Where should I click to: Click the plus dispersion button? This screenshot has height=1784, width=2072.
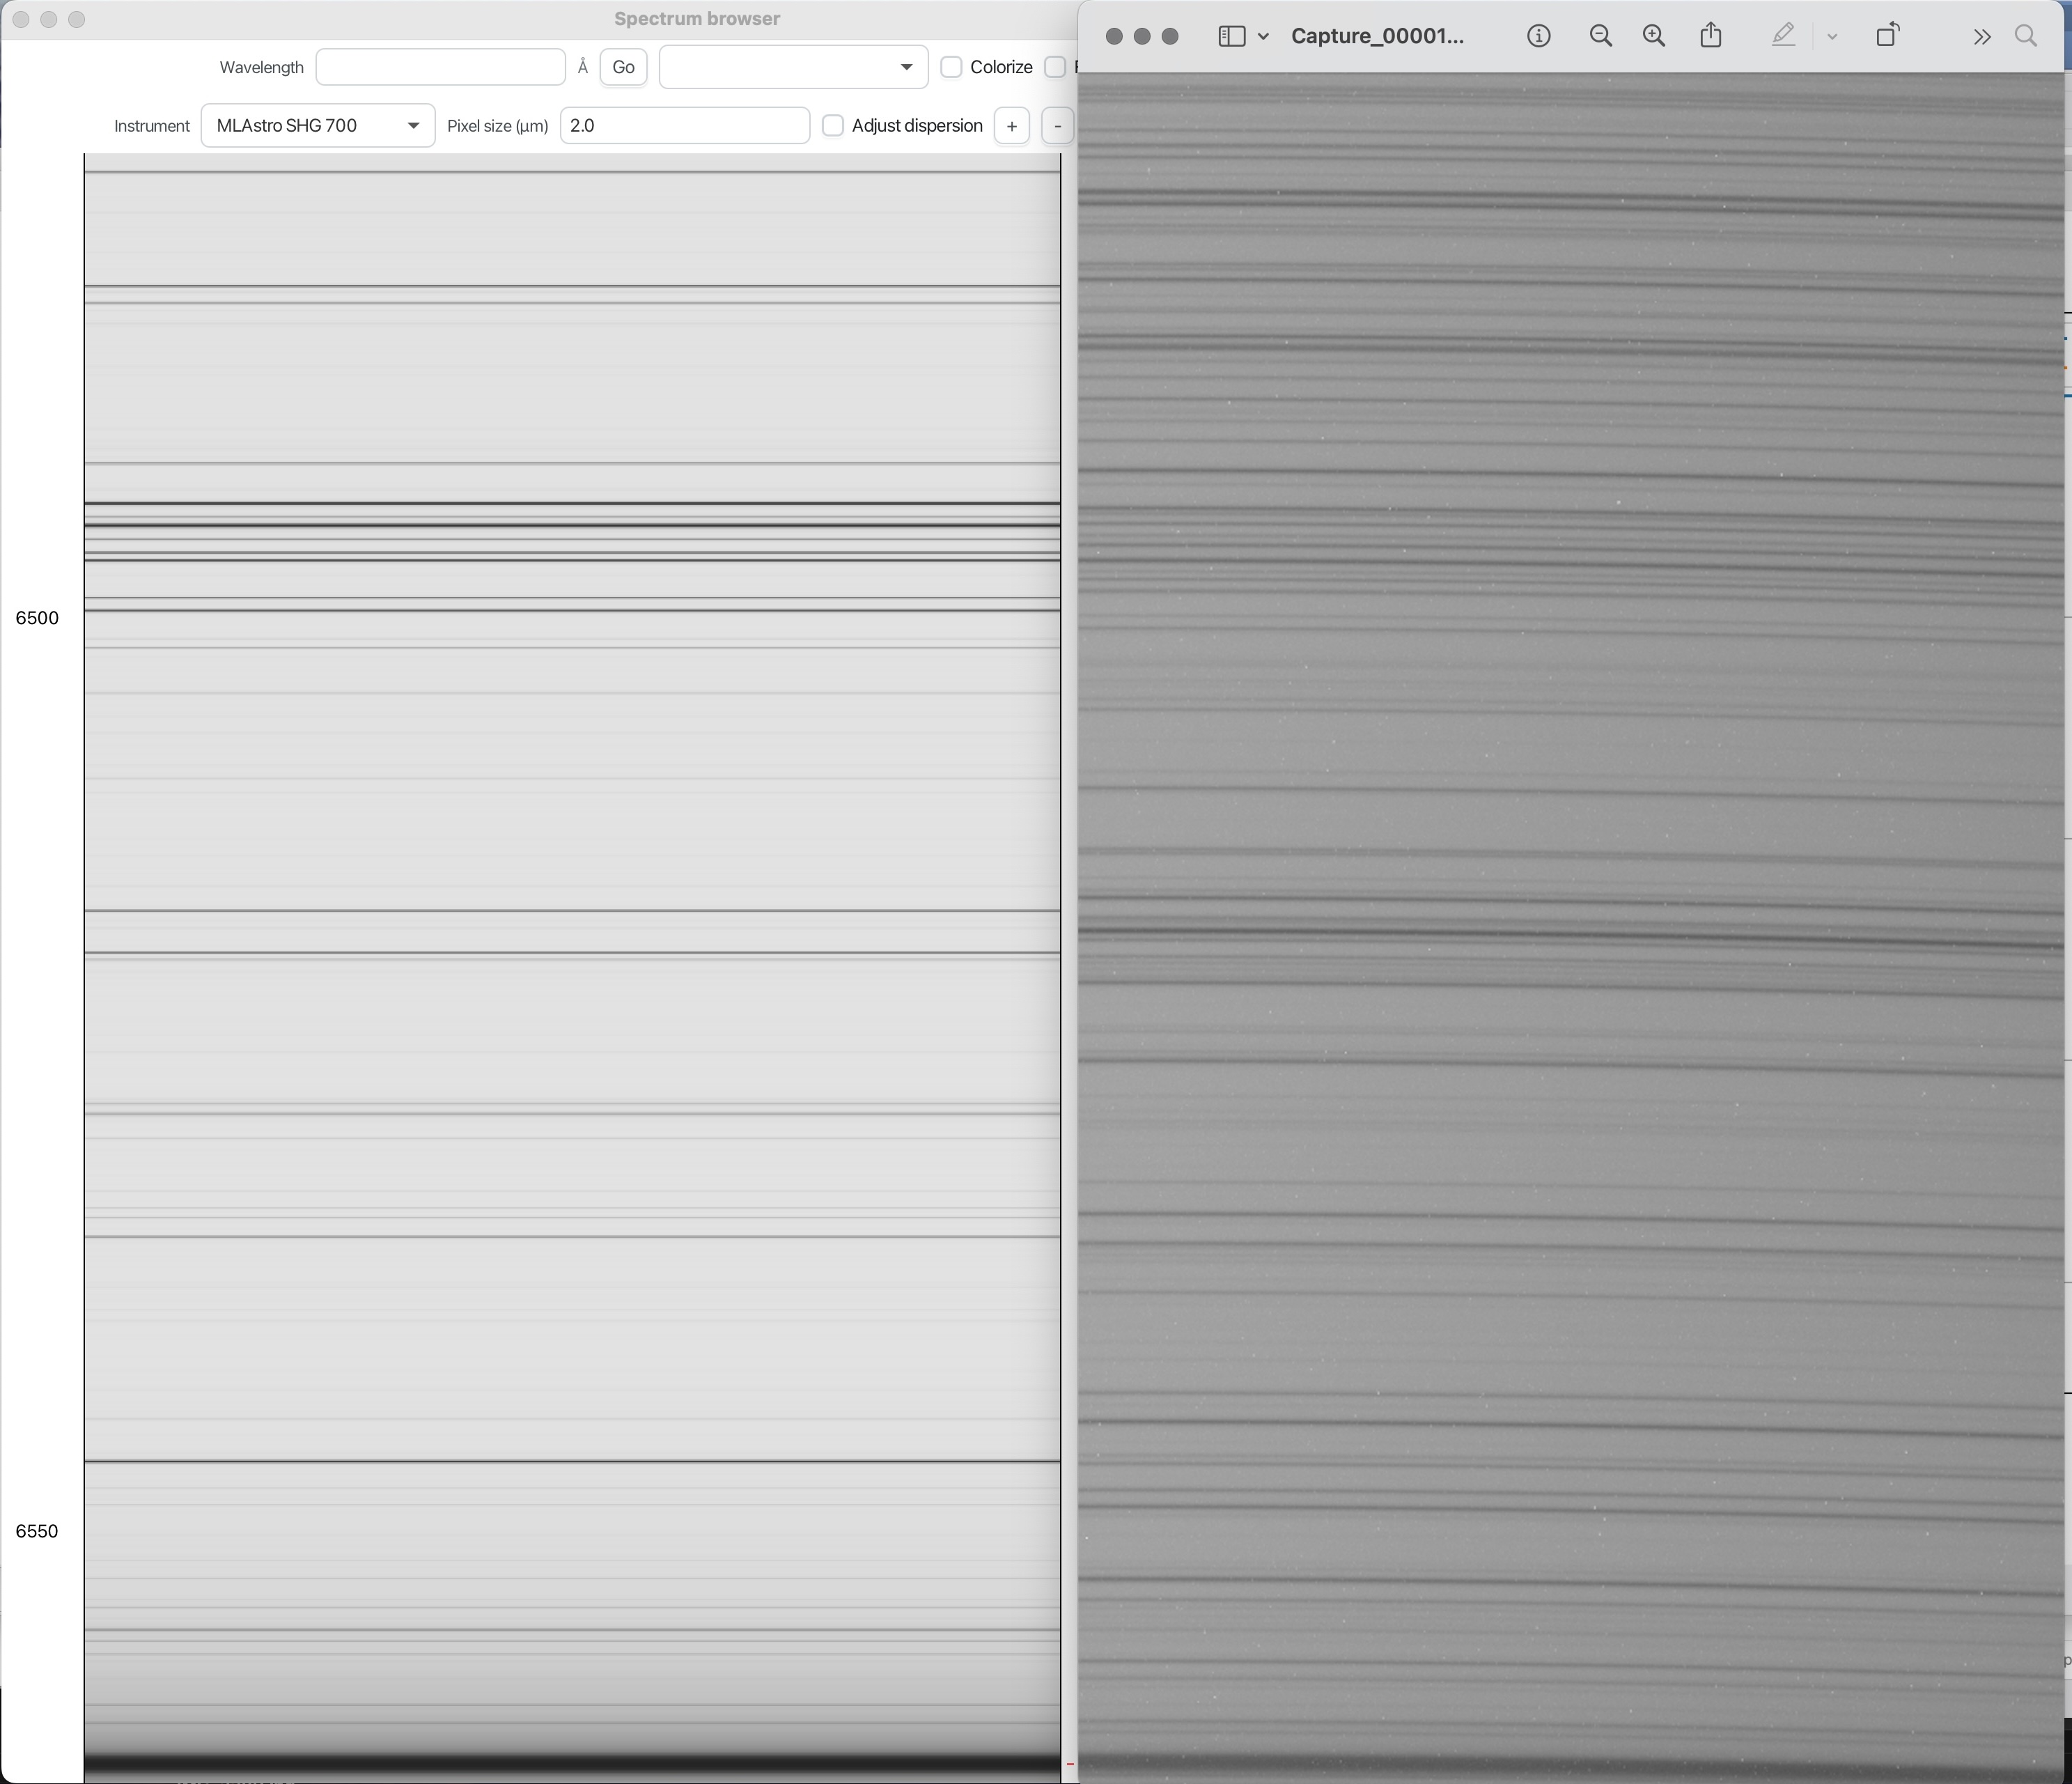1011,126
